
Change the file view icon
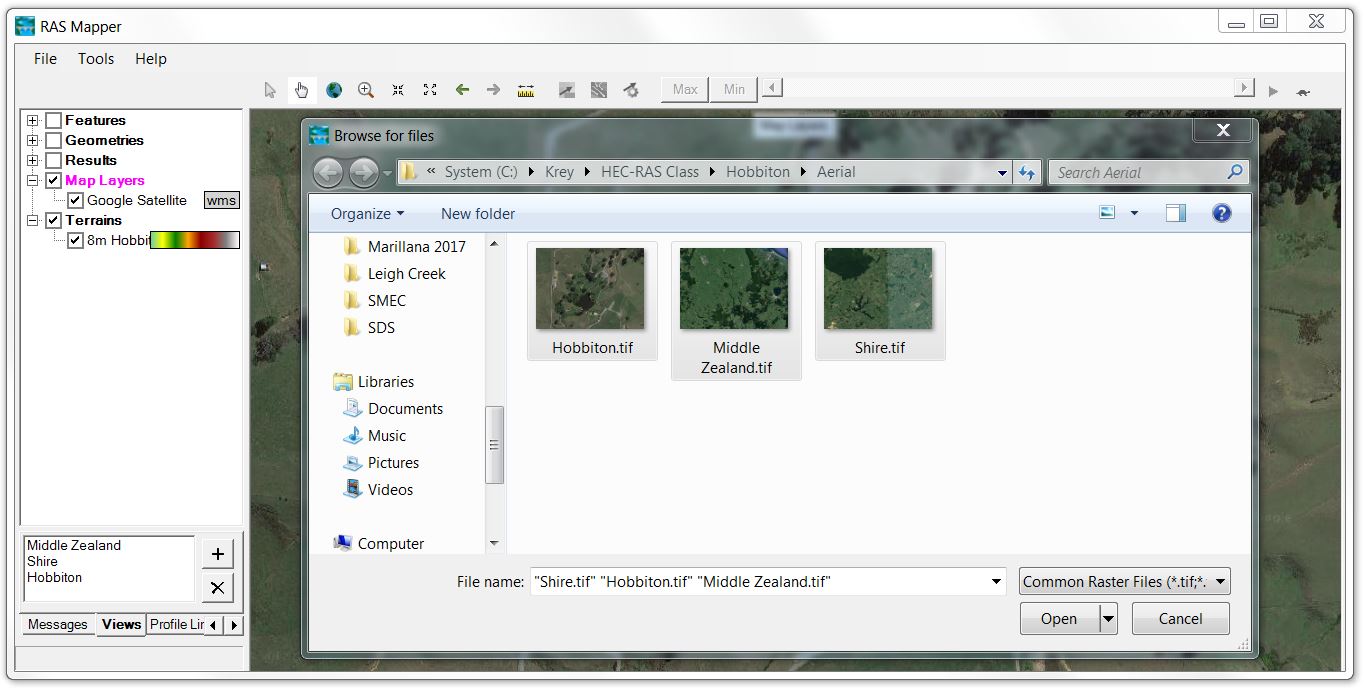1107,213
